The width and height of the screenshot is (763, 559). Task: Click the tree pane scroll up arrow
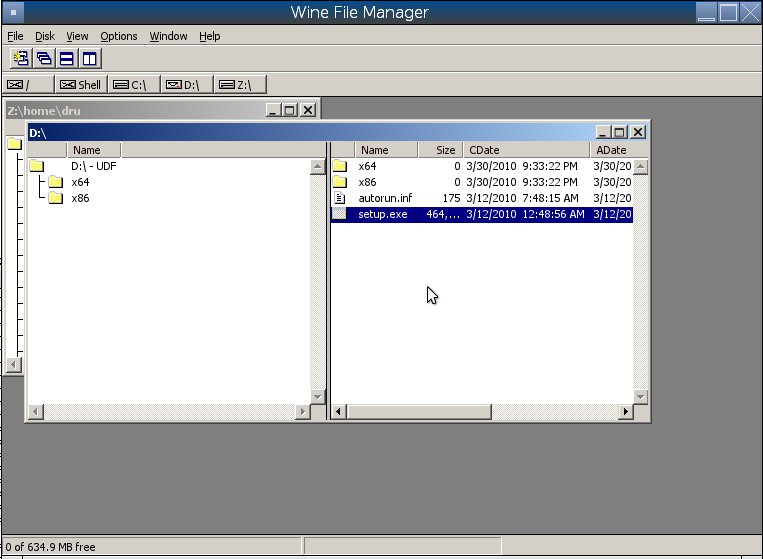(317, 167)
